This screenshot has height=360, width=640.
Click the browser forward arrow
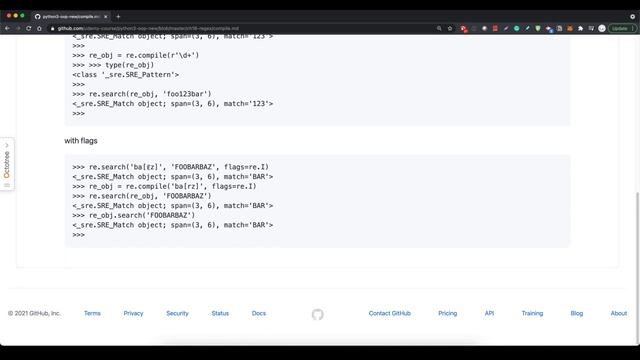point(18,29)
